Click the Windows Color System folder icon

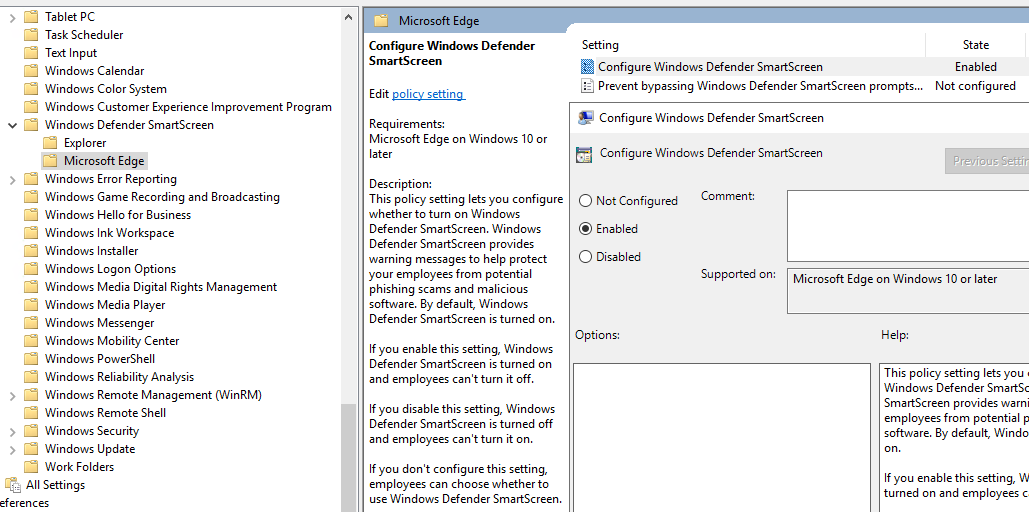coord(31,89)
